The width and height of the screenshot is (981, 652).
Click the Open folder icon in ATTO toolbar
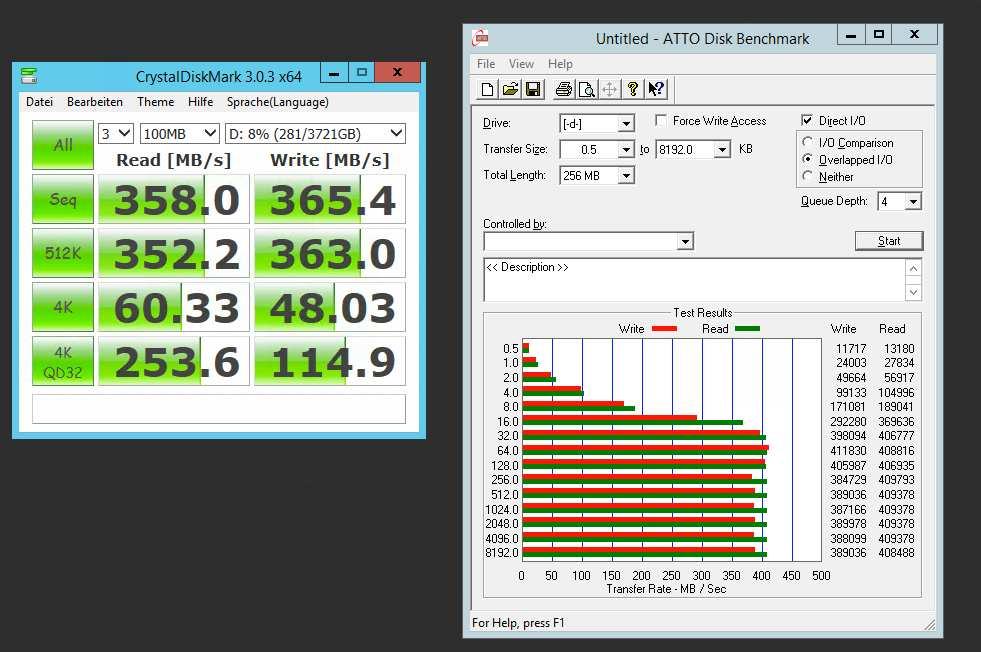(510, 89)
